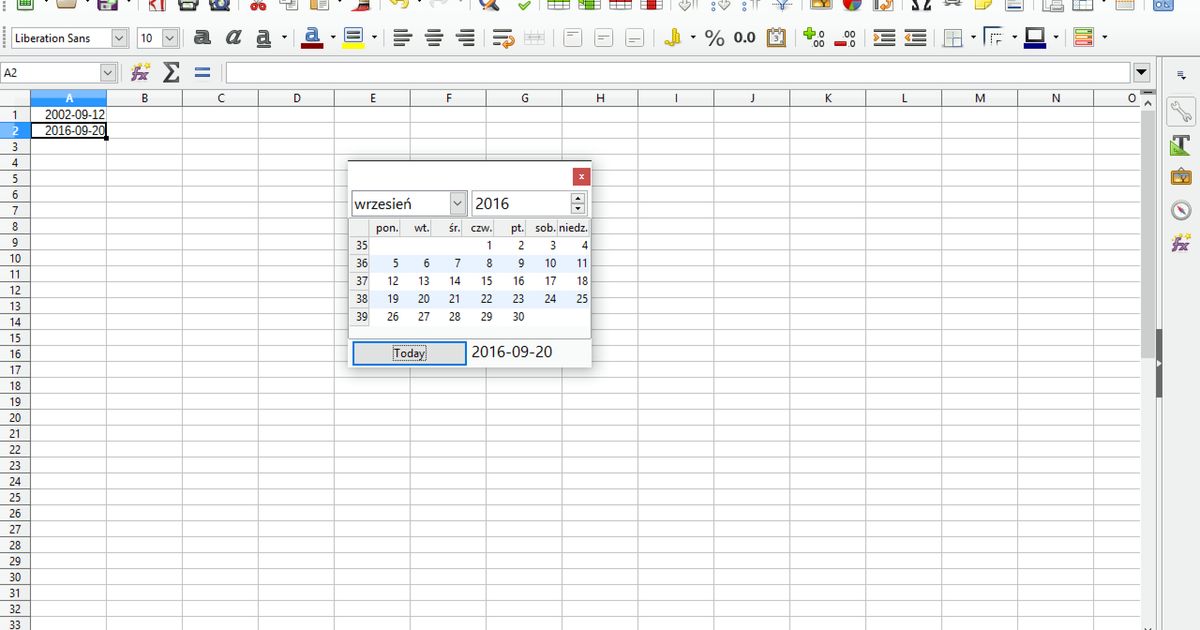Screen dimensions: 1200x630
Task: Open the month dropdown showing wrzesień
Action: (x=456, y=202)
